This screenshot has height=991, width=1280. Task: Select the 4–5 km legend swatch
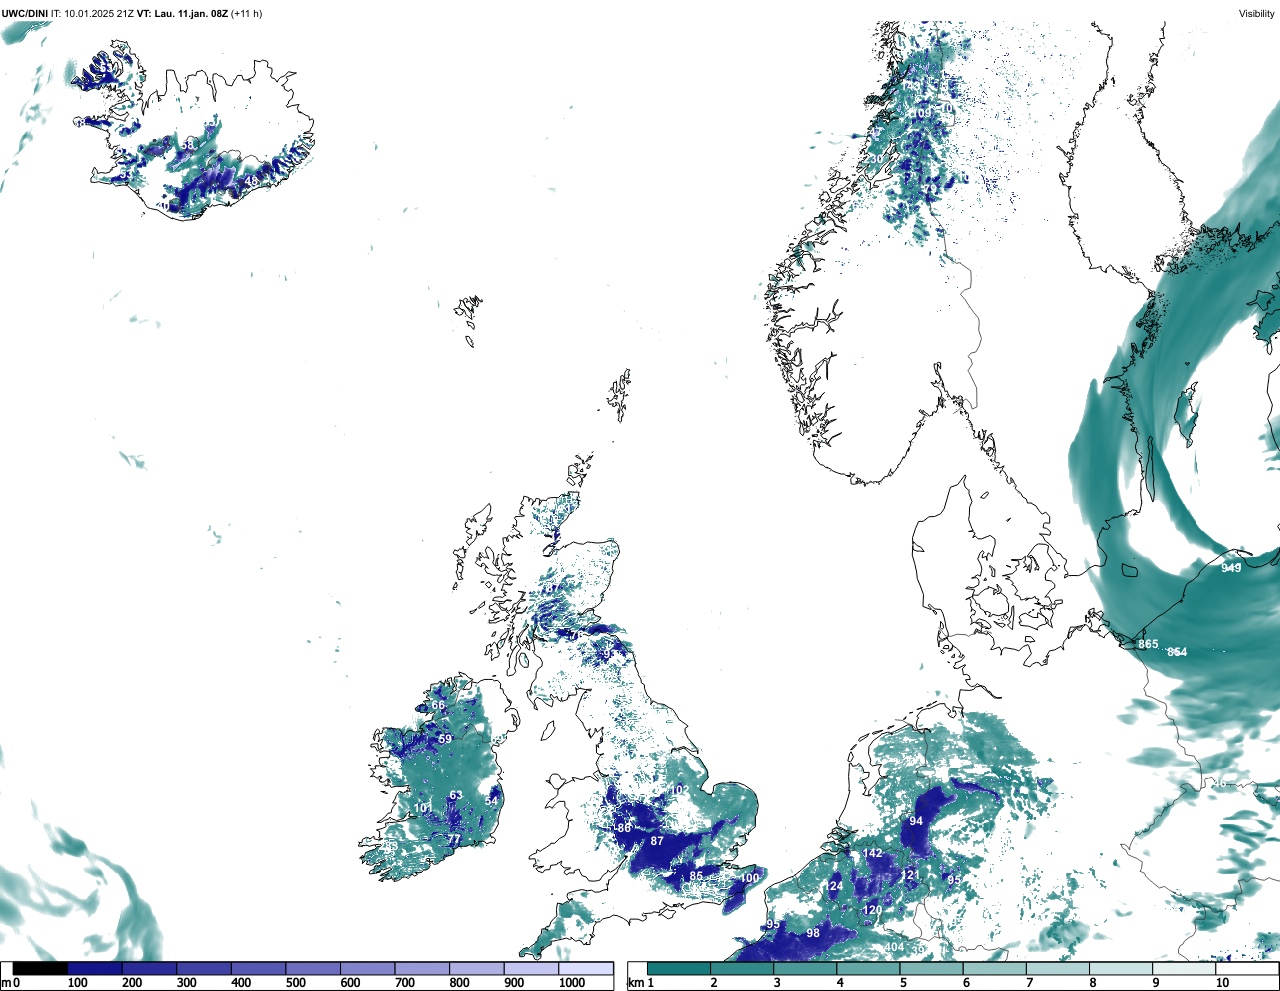pyautogui.click(x=868, y=968)
